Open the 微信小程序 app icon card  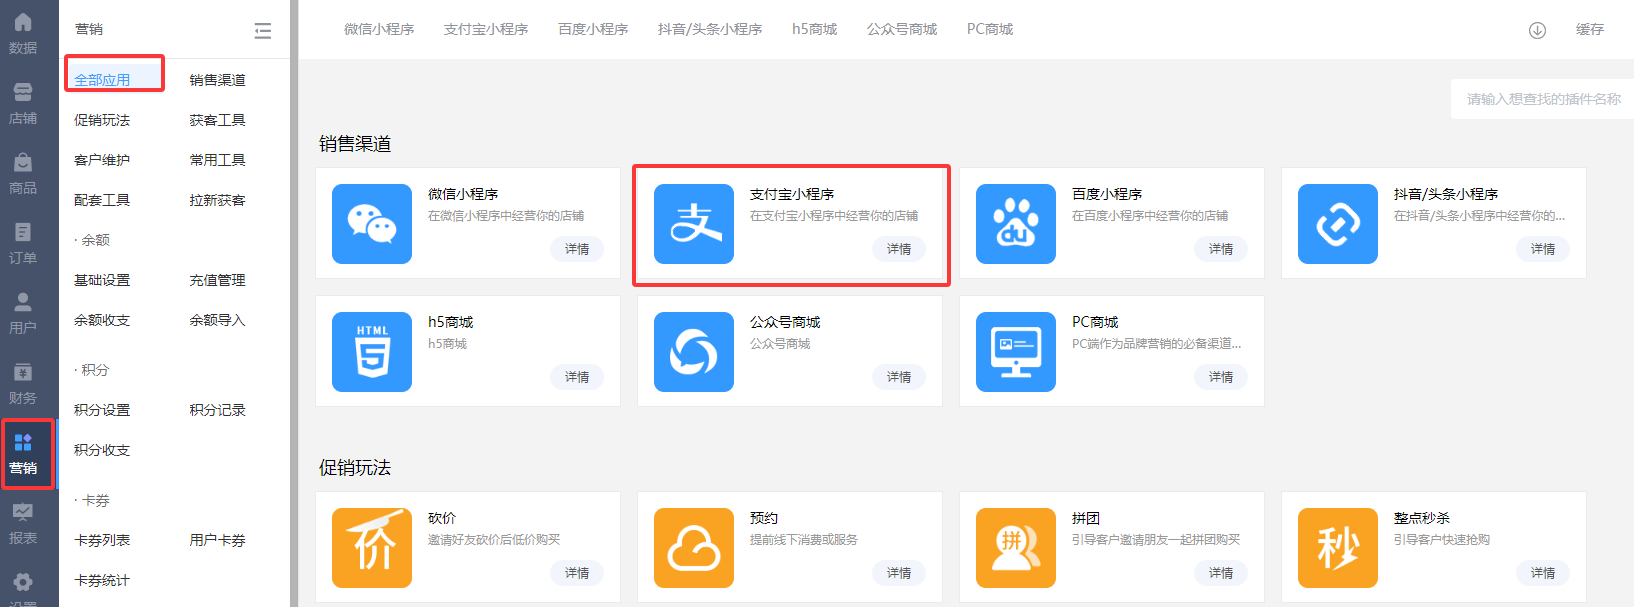click(x=372, y=224)
